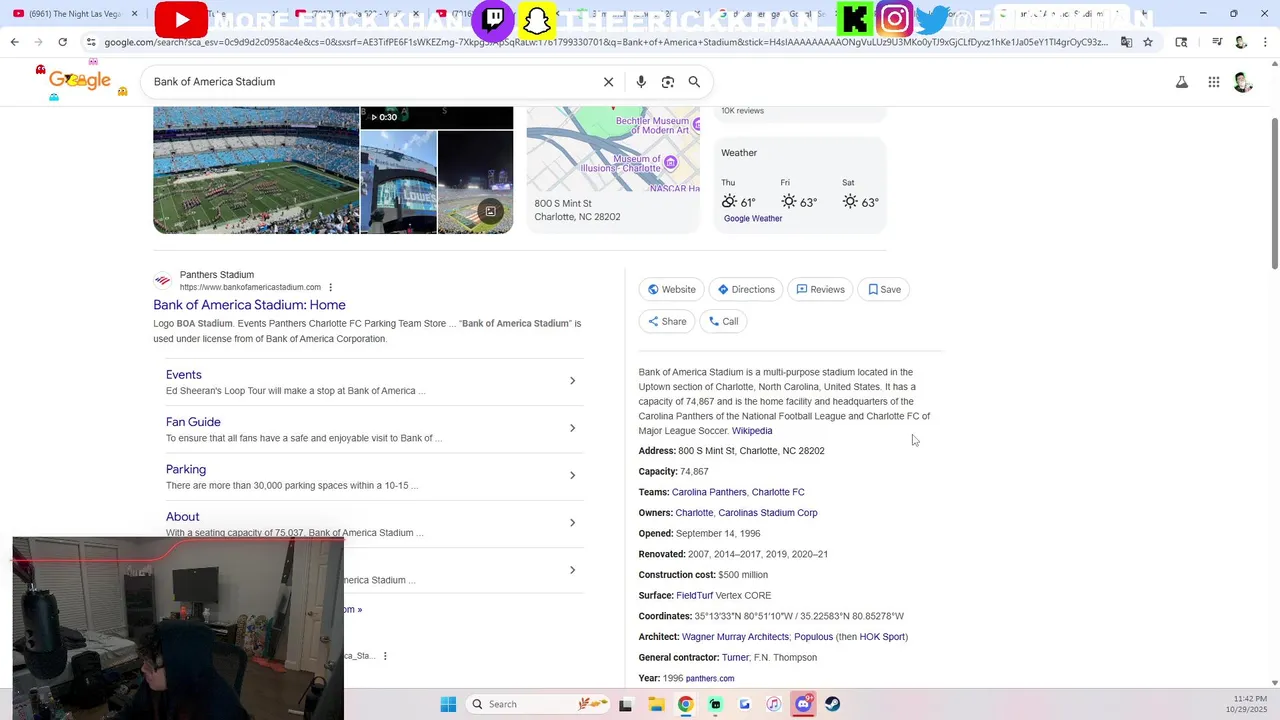Get Directions to the stadium
The width and height of the screenshot is (1280, 720).
tap(746, 289)
